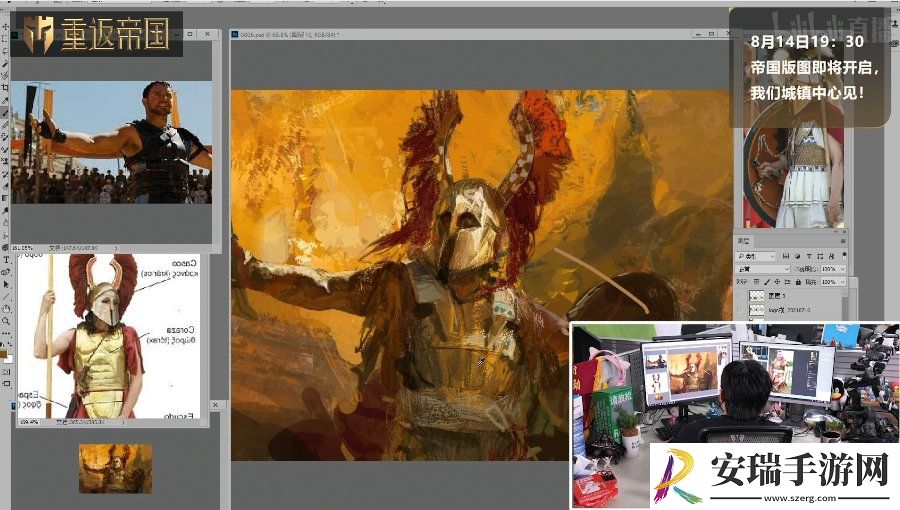The image size is (900, 510).
Task: Lock all padlock icon
Action: click(798, 282)
